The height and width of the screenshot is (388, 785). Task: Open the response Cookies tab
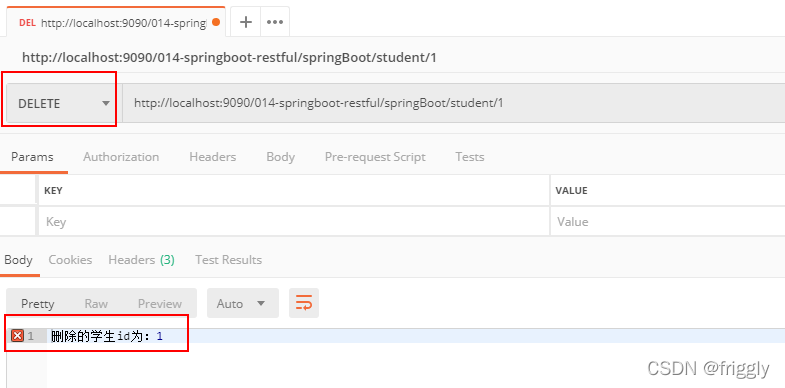pyautogui.click(x=70, y=260)
